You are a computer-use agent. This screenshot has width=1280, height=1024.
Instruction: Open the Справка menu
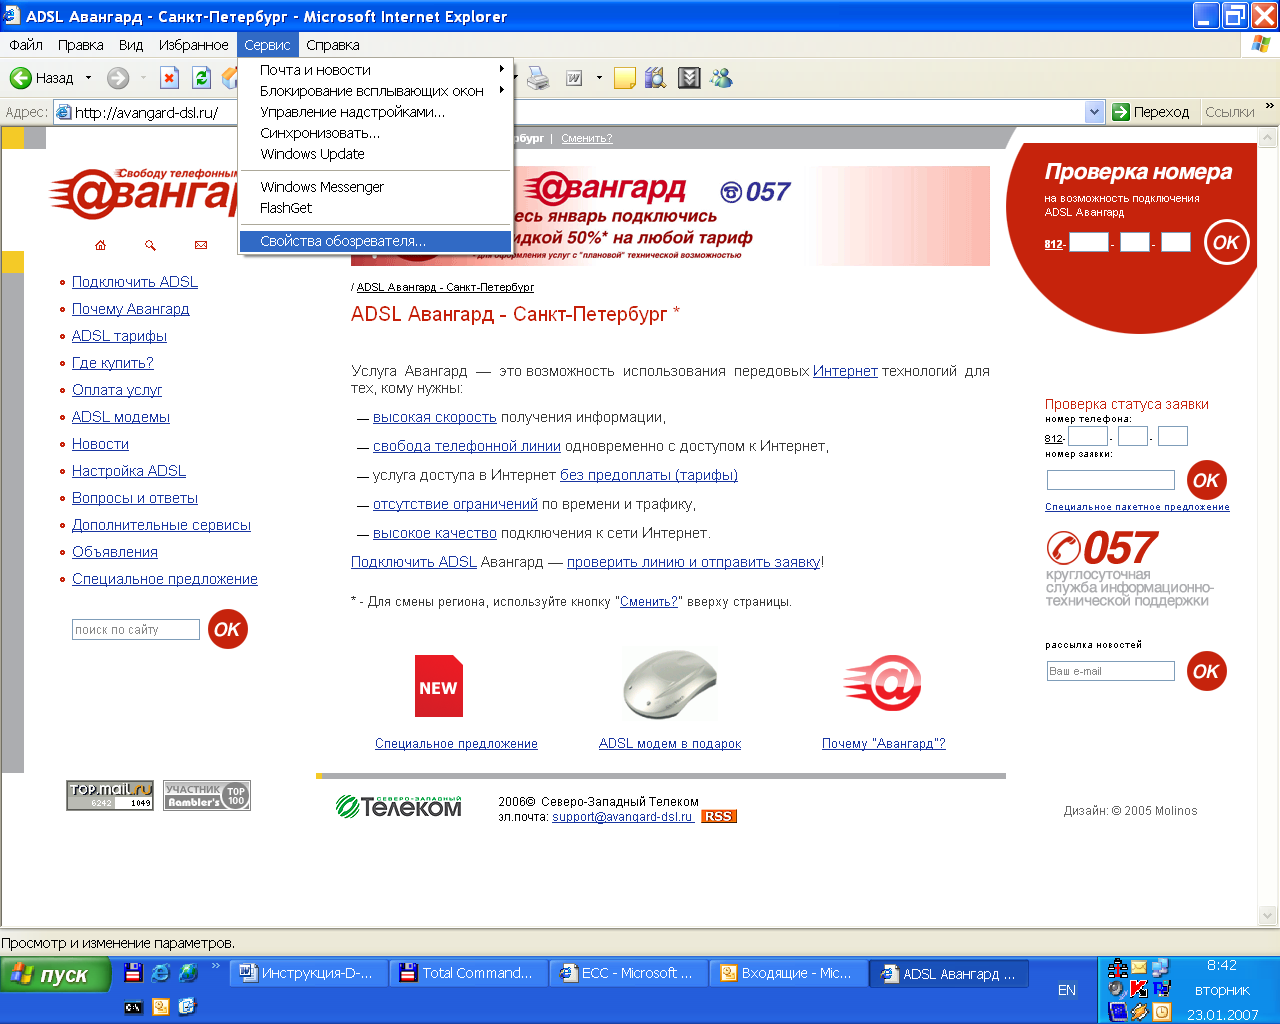(333, 45)
